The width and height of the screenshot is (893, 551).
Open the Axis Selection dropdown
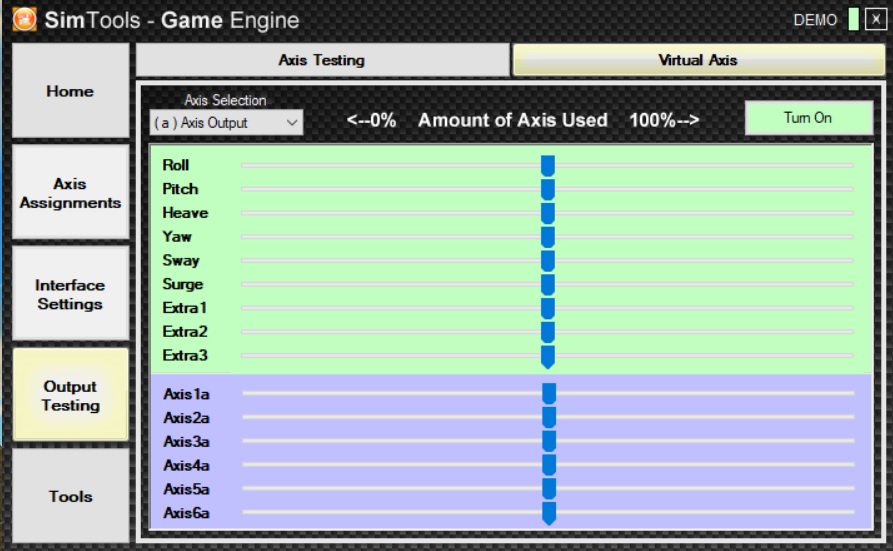[x=226, y=123]
